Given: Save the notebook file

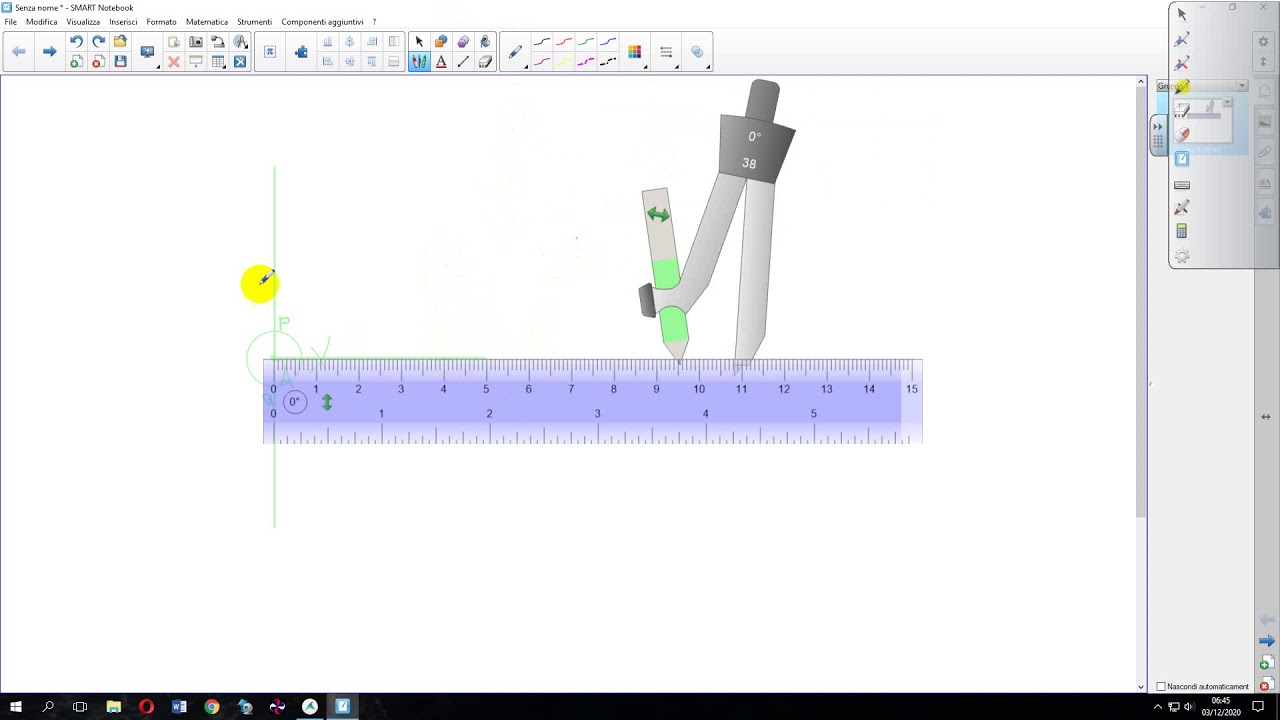Looking at the screenshot, I should click(120, 62).
